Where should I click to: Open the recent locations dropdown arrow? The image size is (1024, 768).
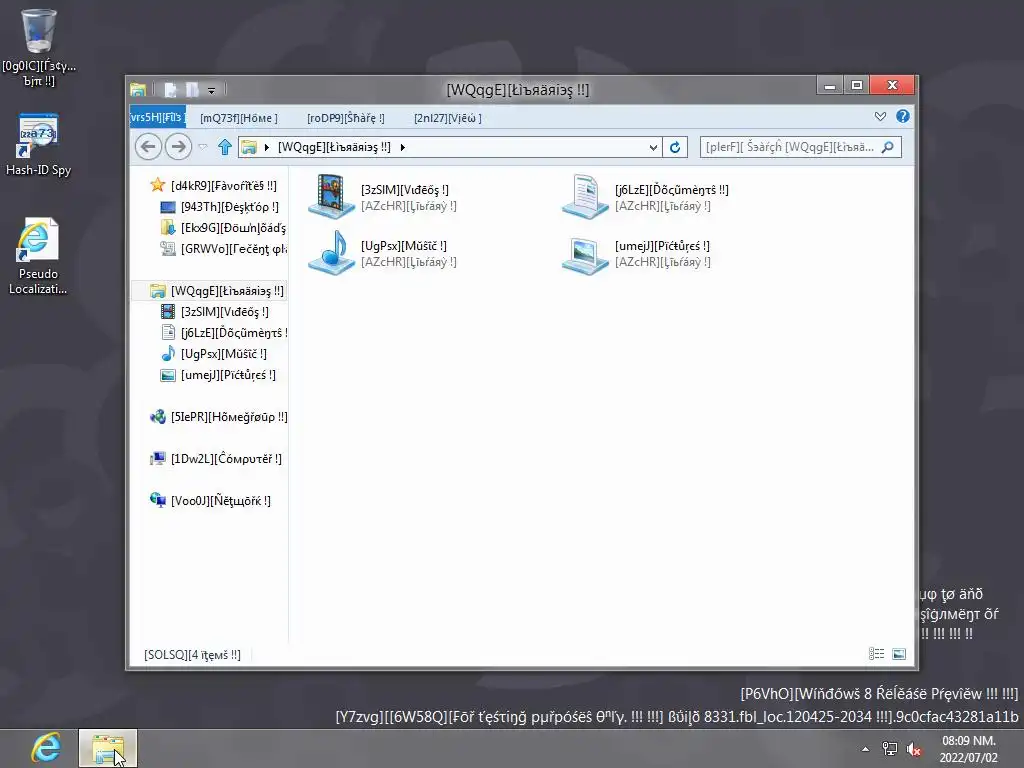click(202, 147)
